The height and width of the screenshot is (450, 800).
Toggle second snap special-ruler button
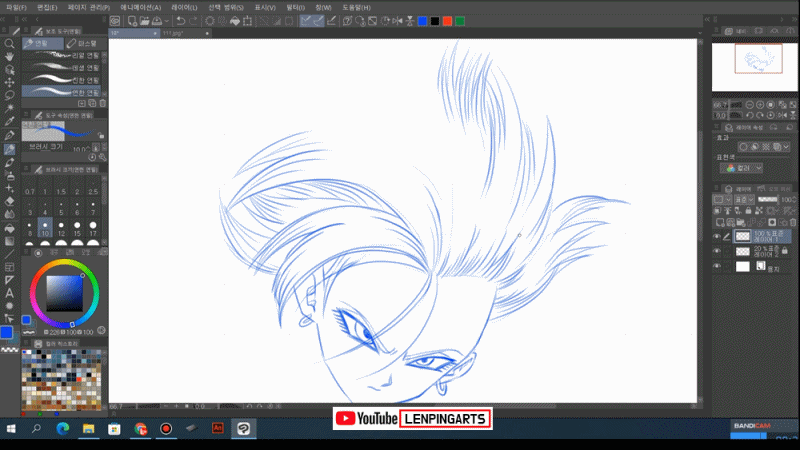click(x=318, y=21)
